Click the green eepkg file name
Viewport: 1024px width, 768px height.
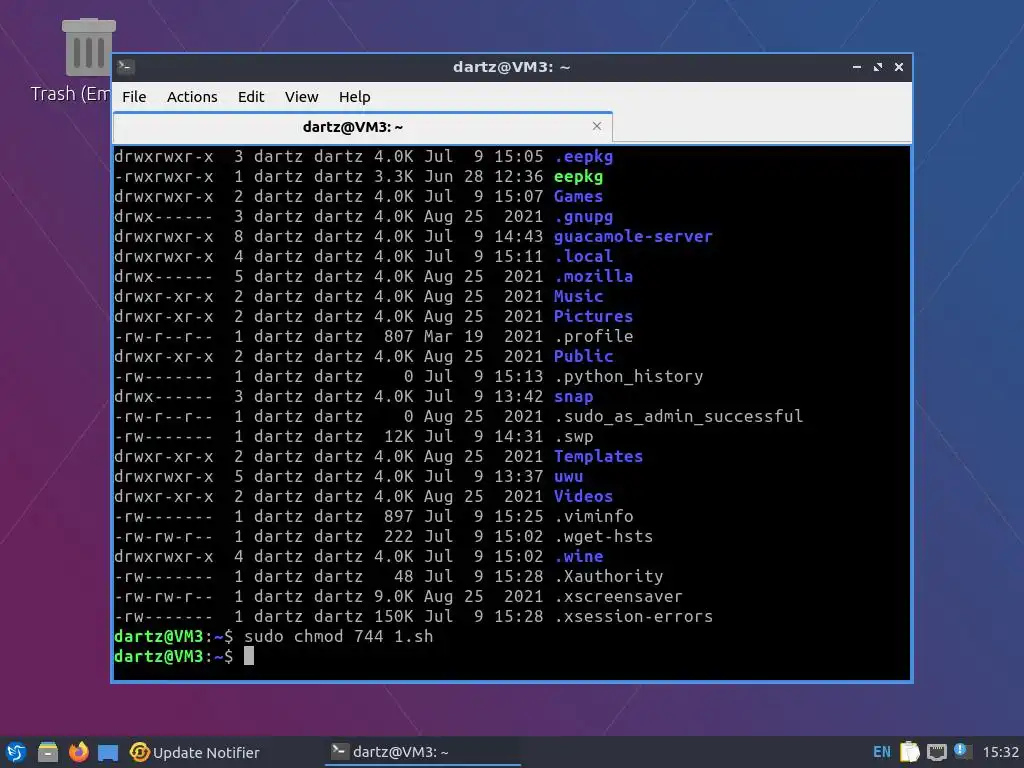click(579, 176)
